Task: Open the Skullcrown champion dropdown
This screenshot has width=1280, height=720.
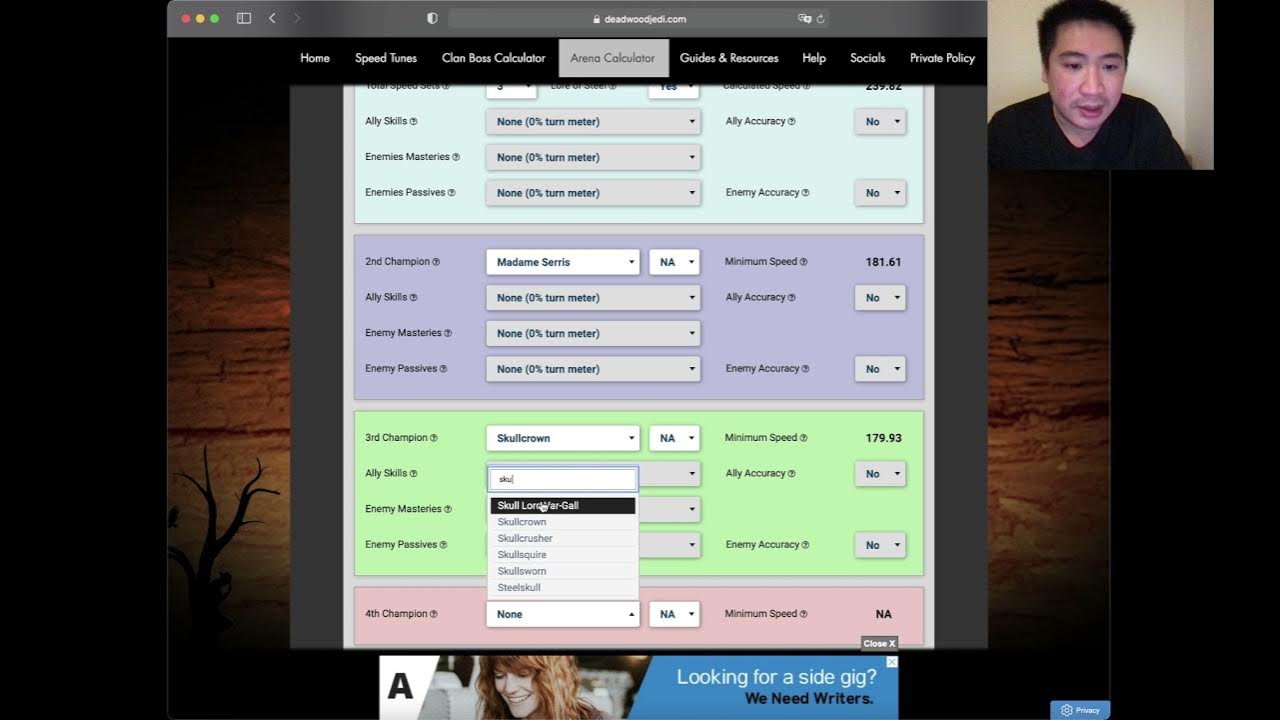Action: [x=562, y=438]
